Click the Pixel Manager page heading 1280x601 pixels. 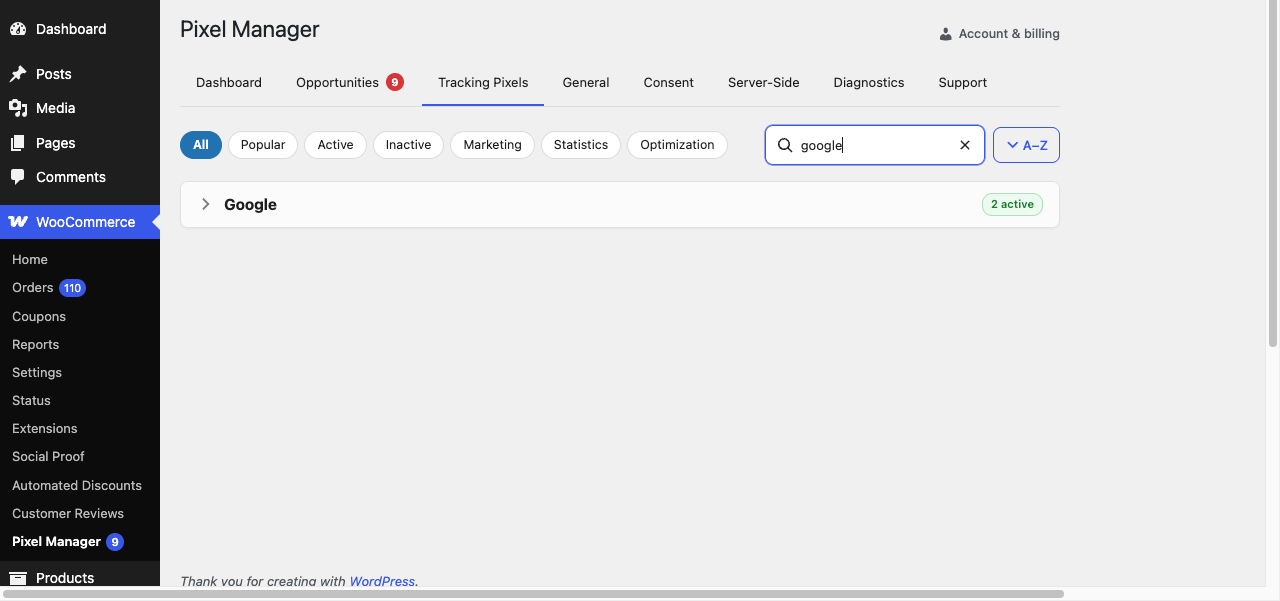pos(250,30)
